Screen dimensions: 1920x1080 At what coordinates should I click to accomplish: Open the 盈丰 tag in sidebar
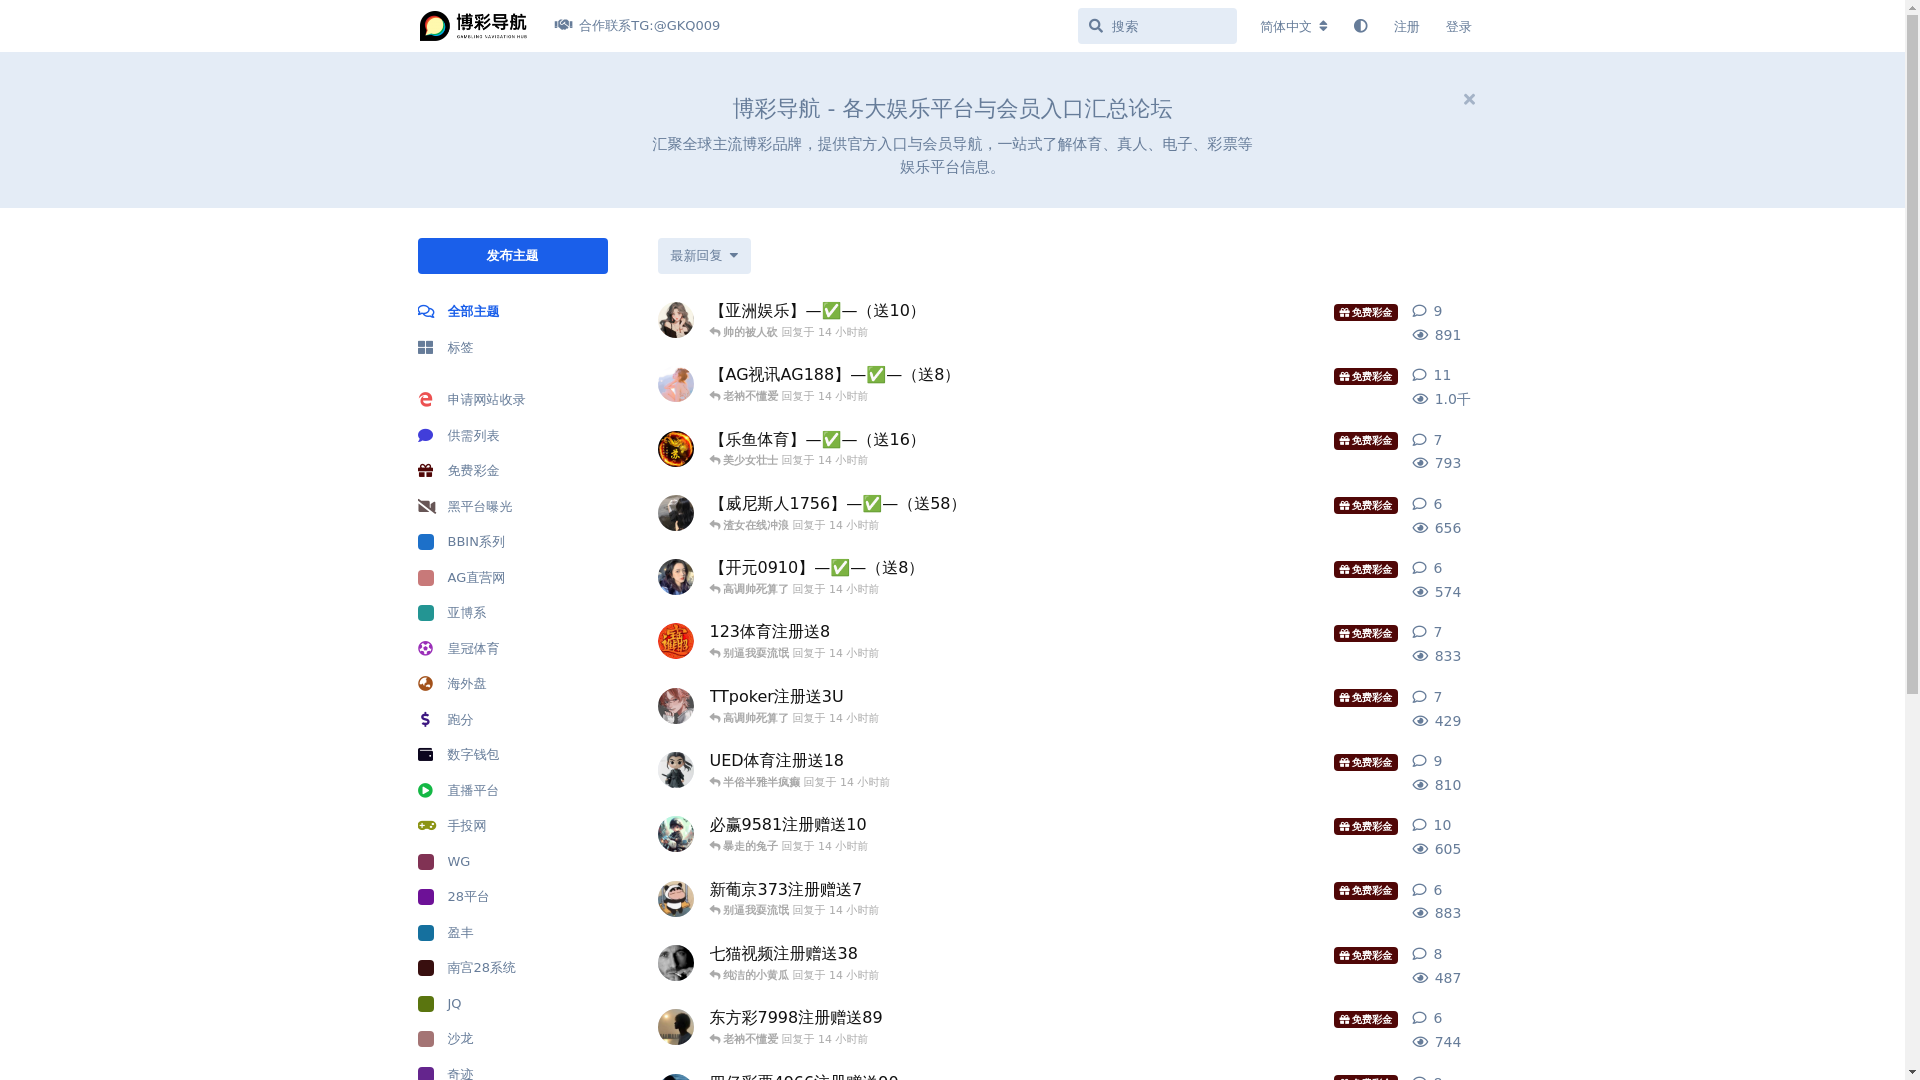[446, 933]
